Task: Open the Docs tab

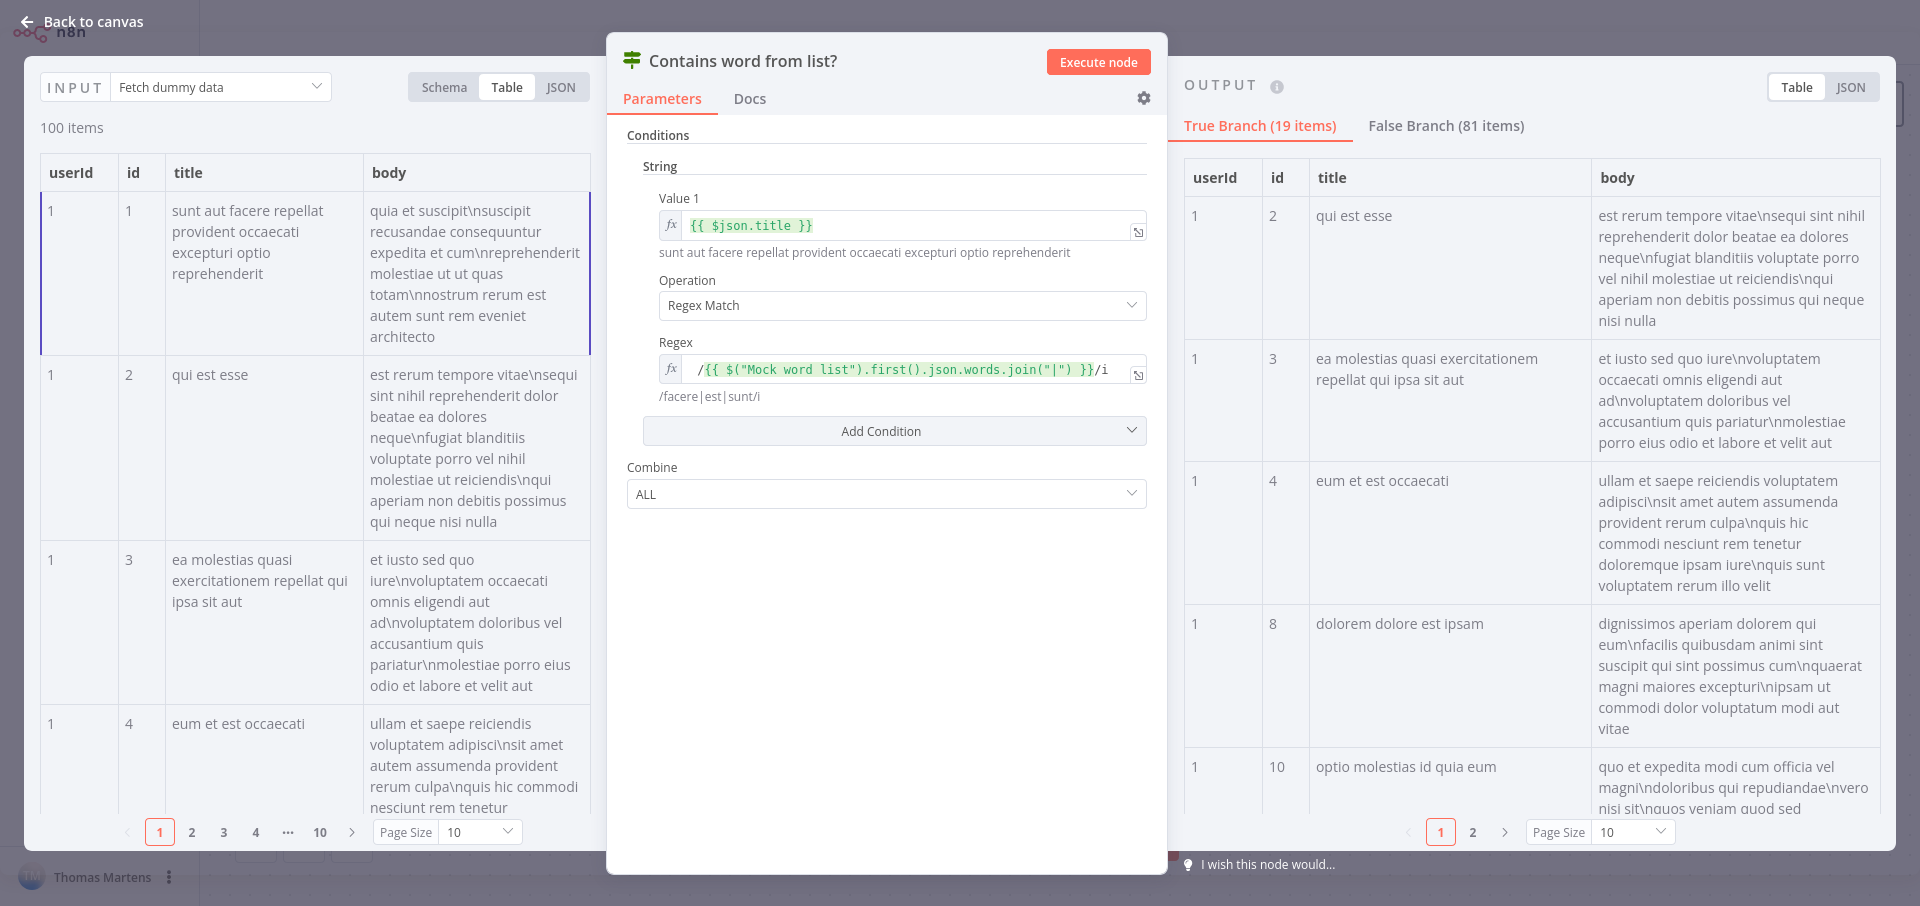Action: click(749, 99)
